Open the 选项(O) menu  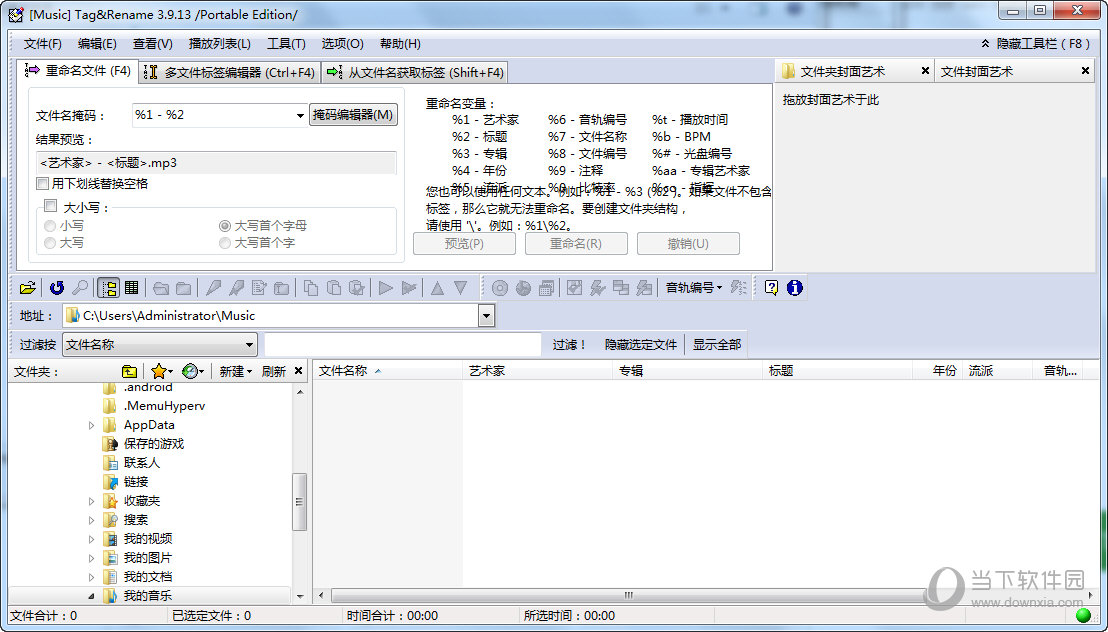click(x=343, y=44)
